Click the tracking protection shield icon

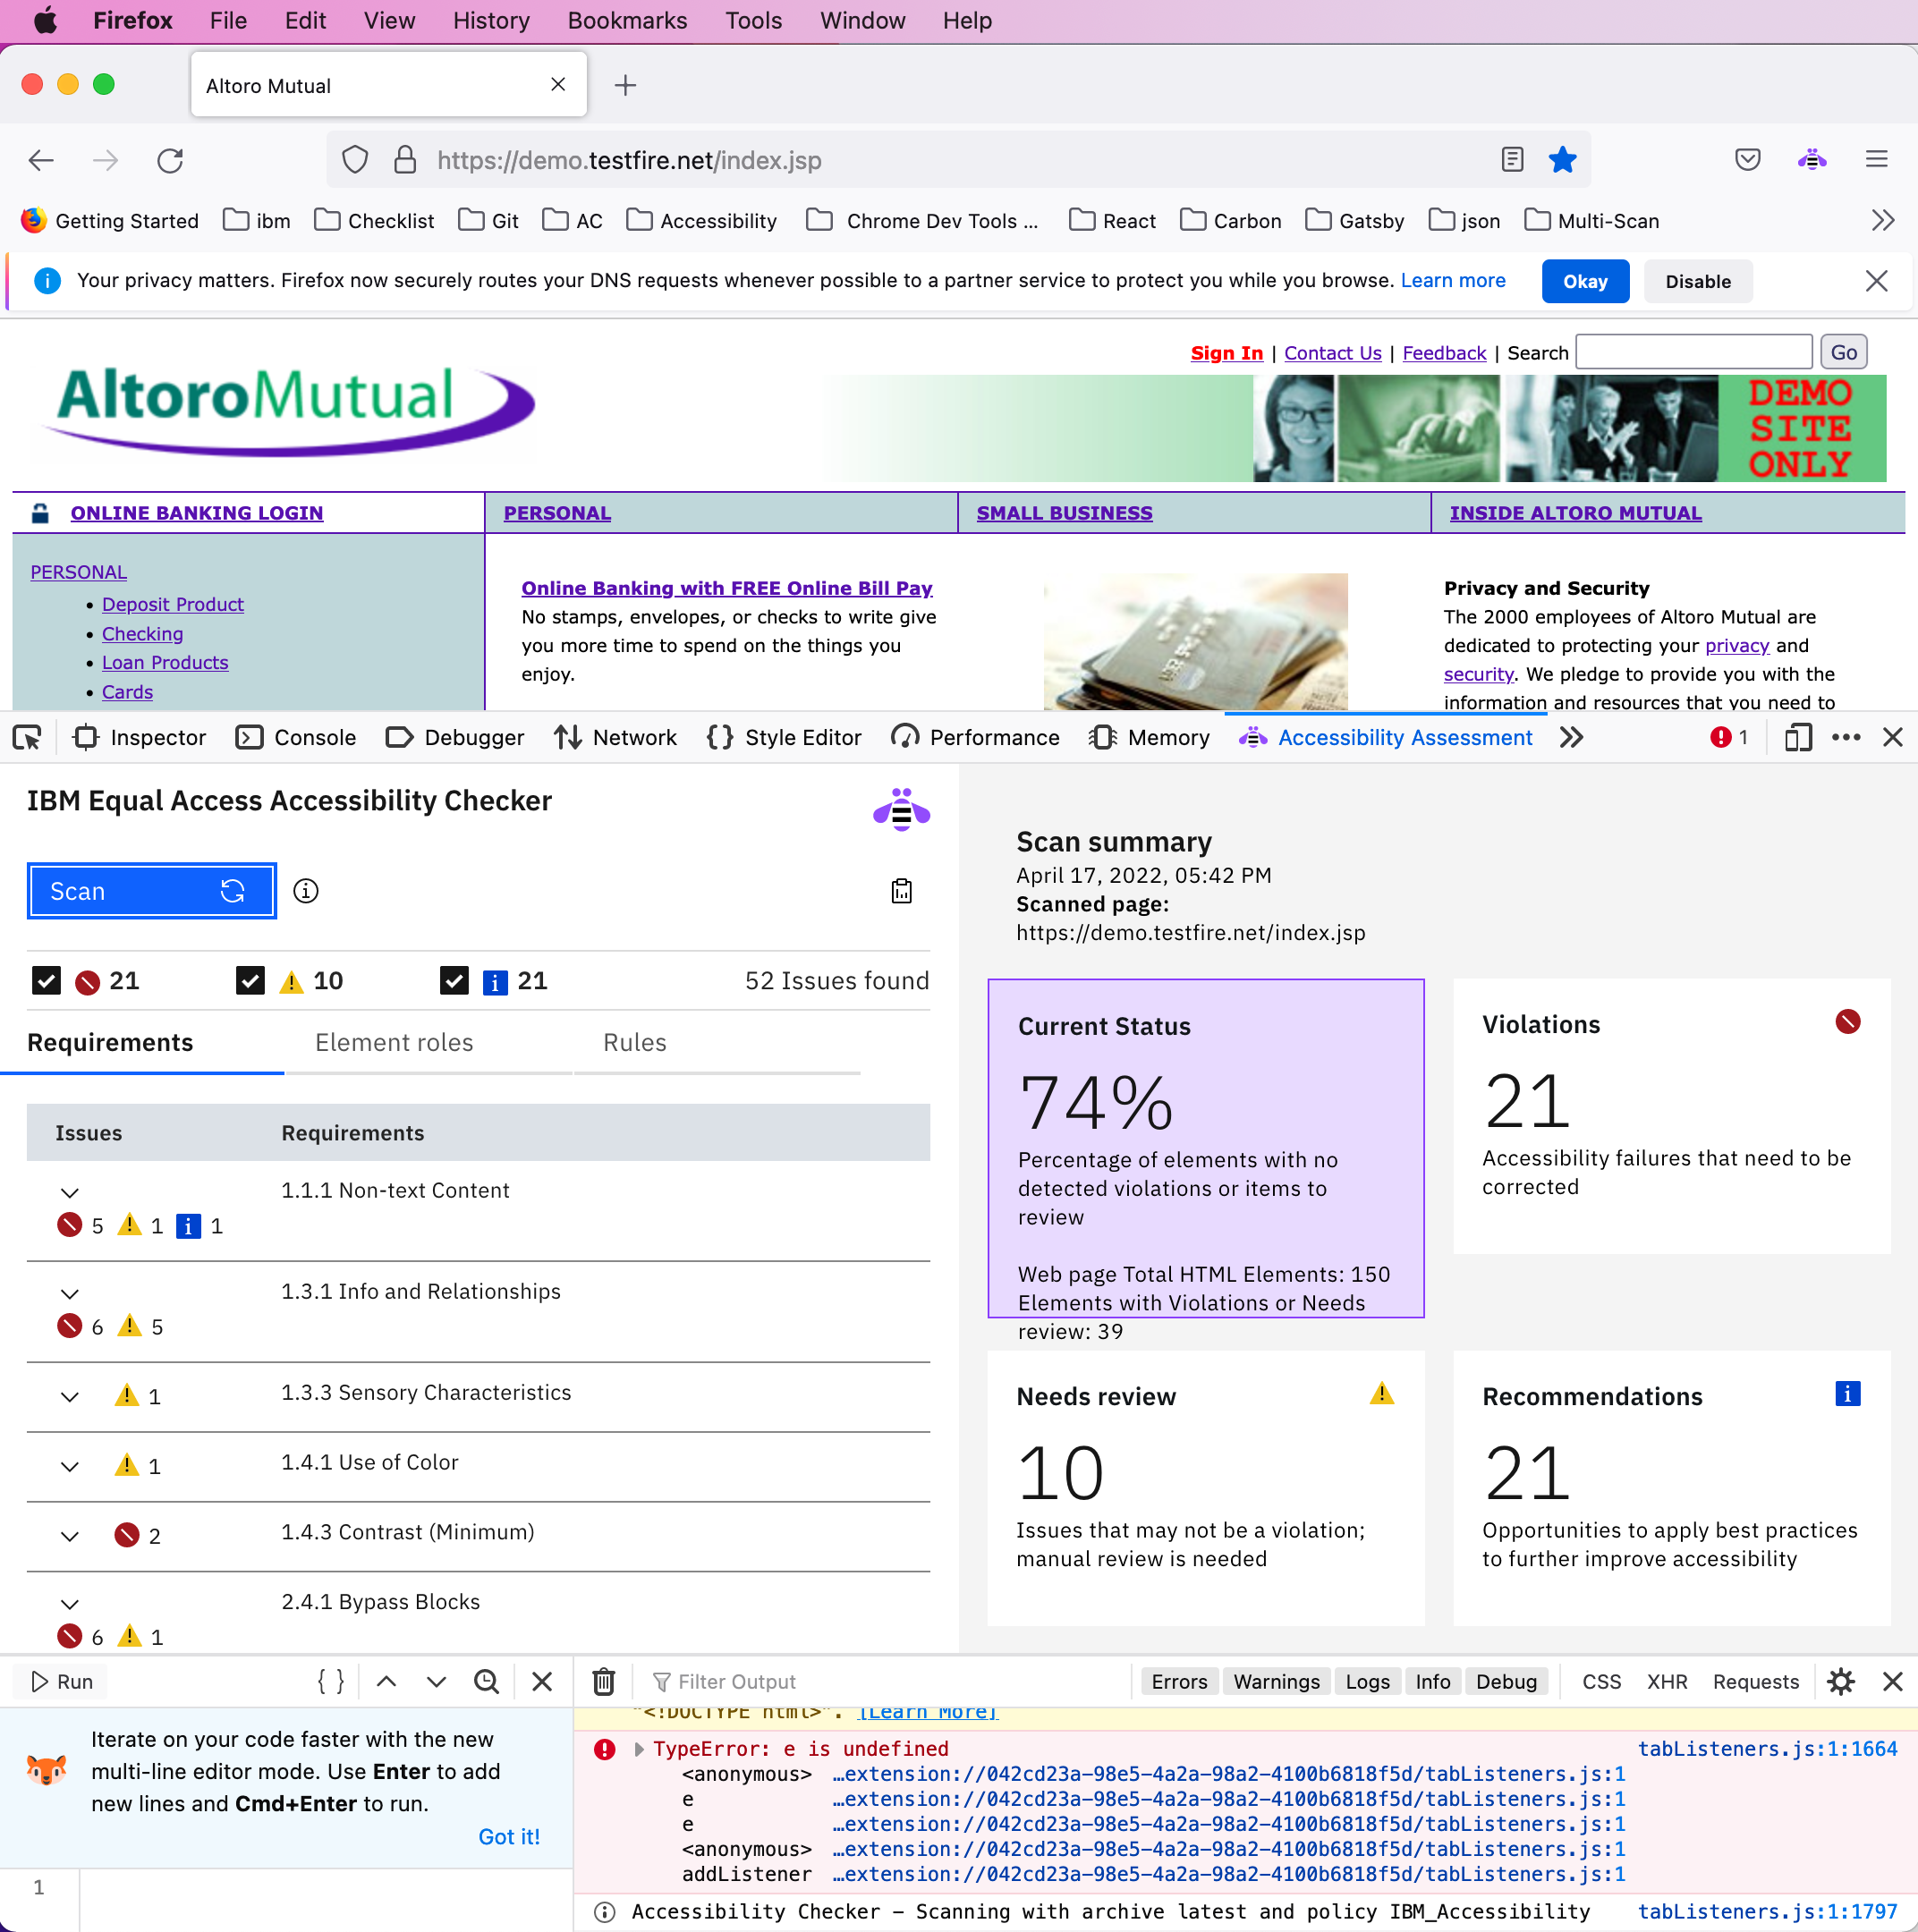[355, 160]
